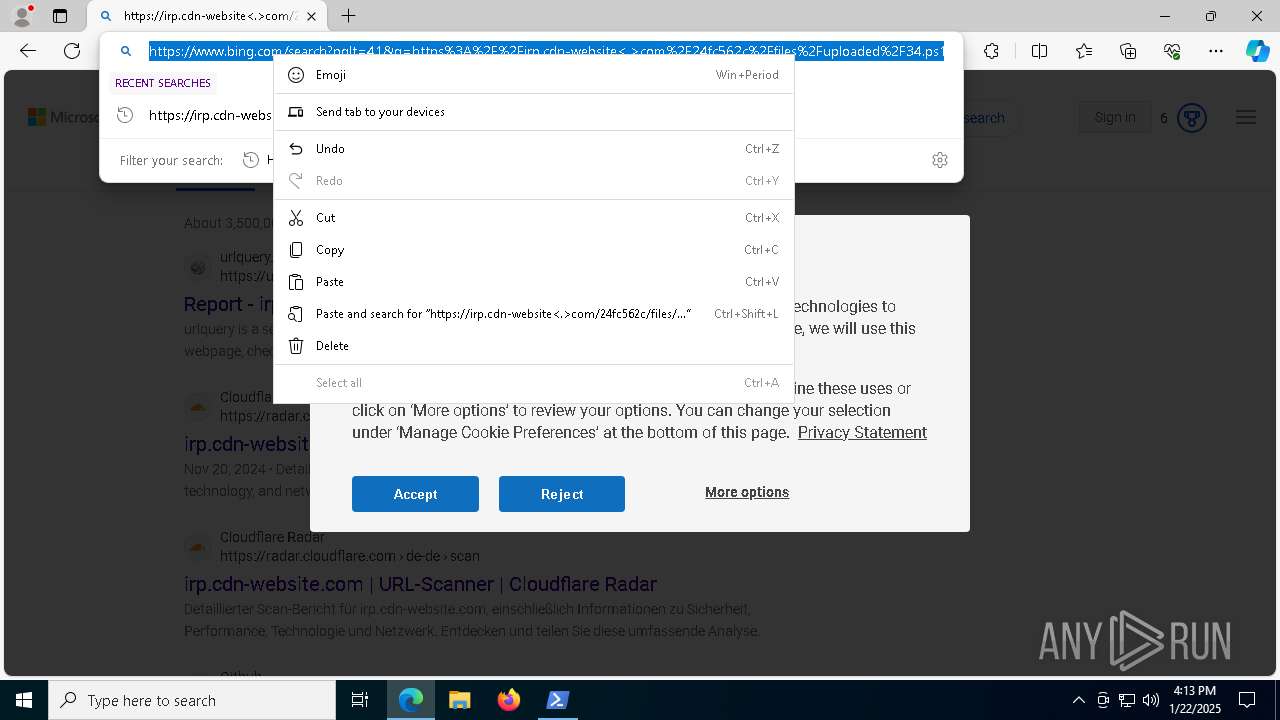This screenshot has width=1280, height=720.
Task: Choose Paste in the context menu
Action: (x=534, y=282)
